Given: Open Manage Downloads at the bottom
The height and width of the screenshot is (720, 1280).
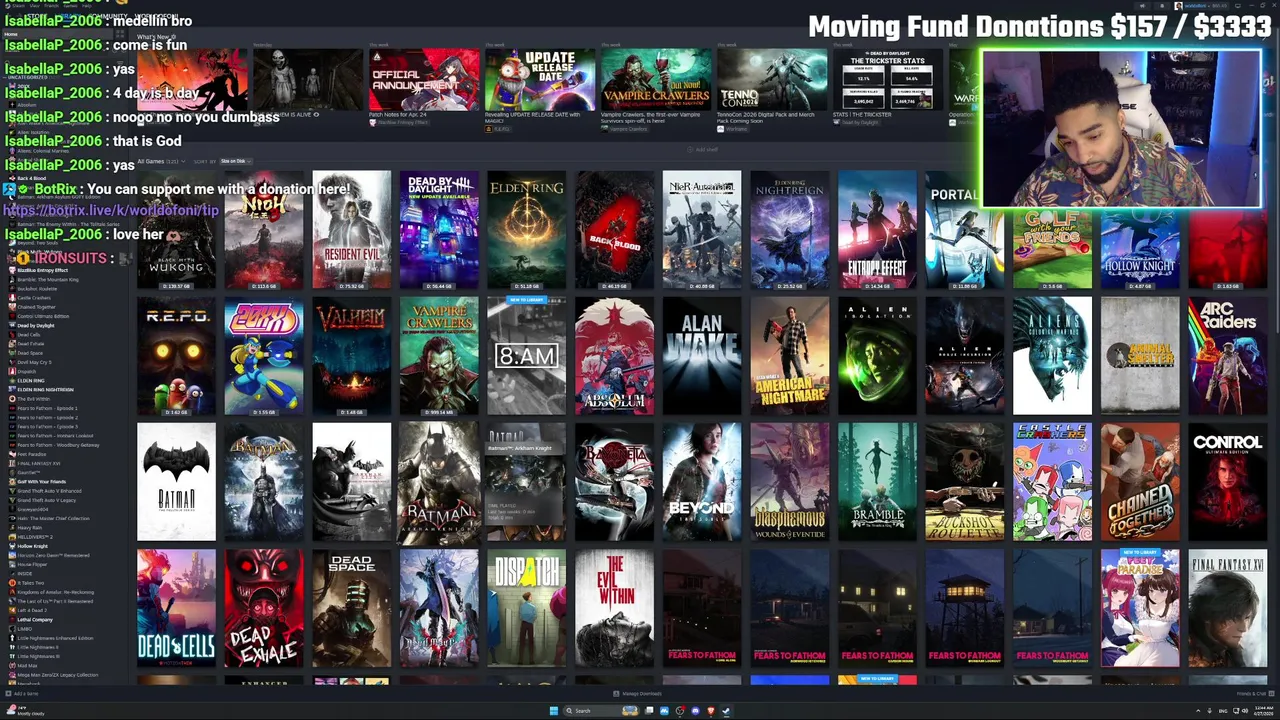Looking at the screenshot, I should click(637, 693).
